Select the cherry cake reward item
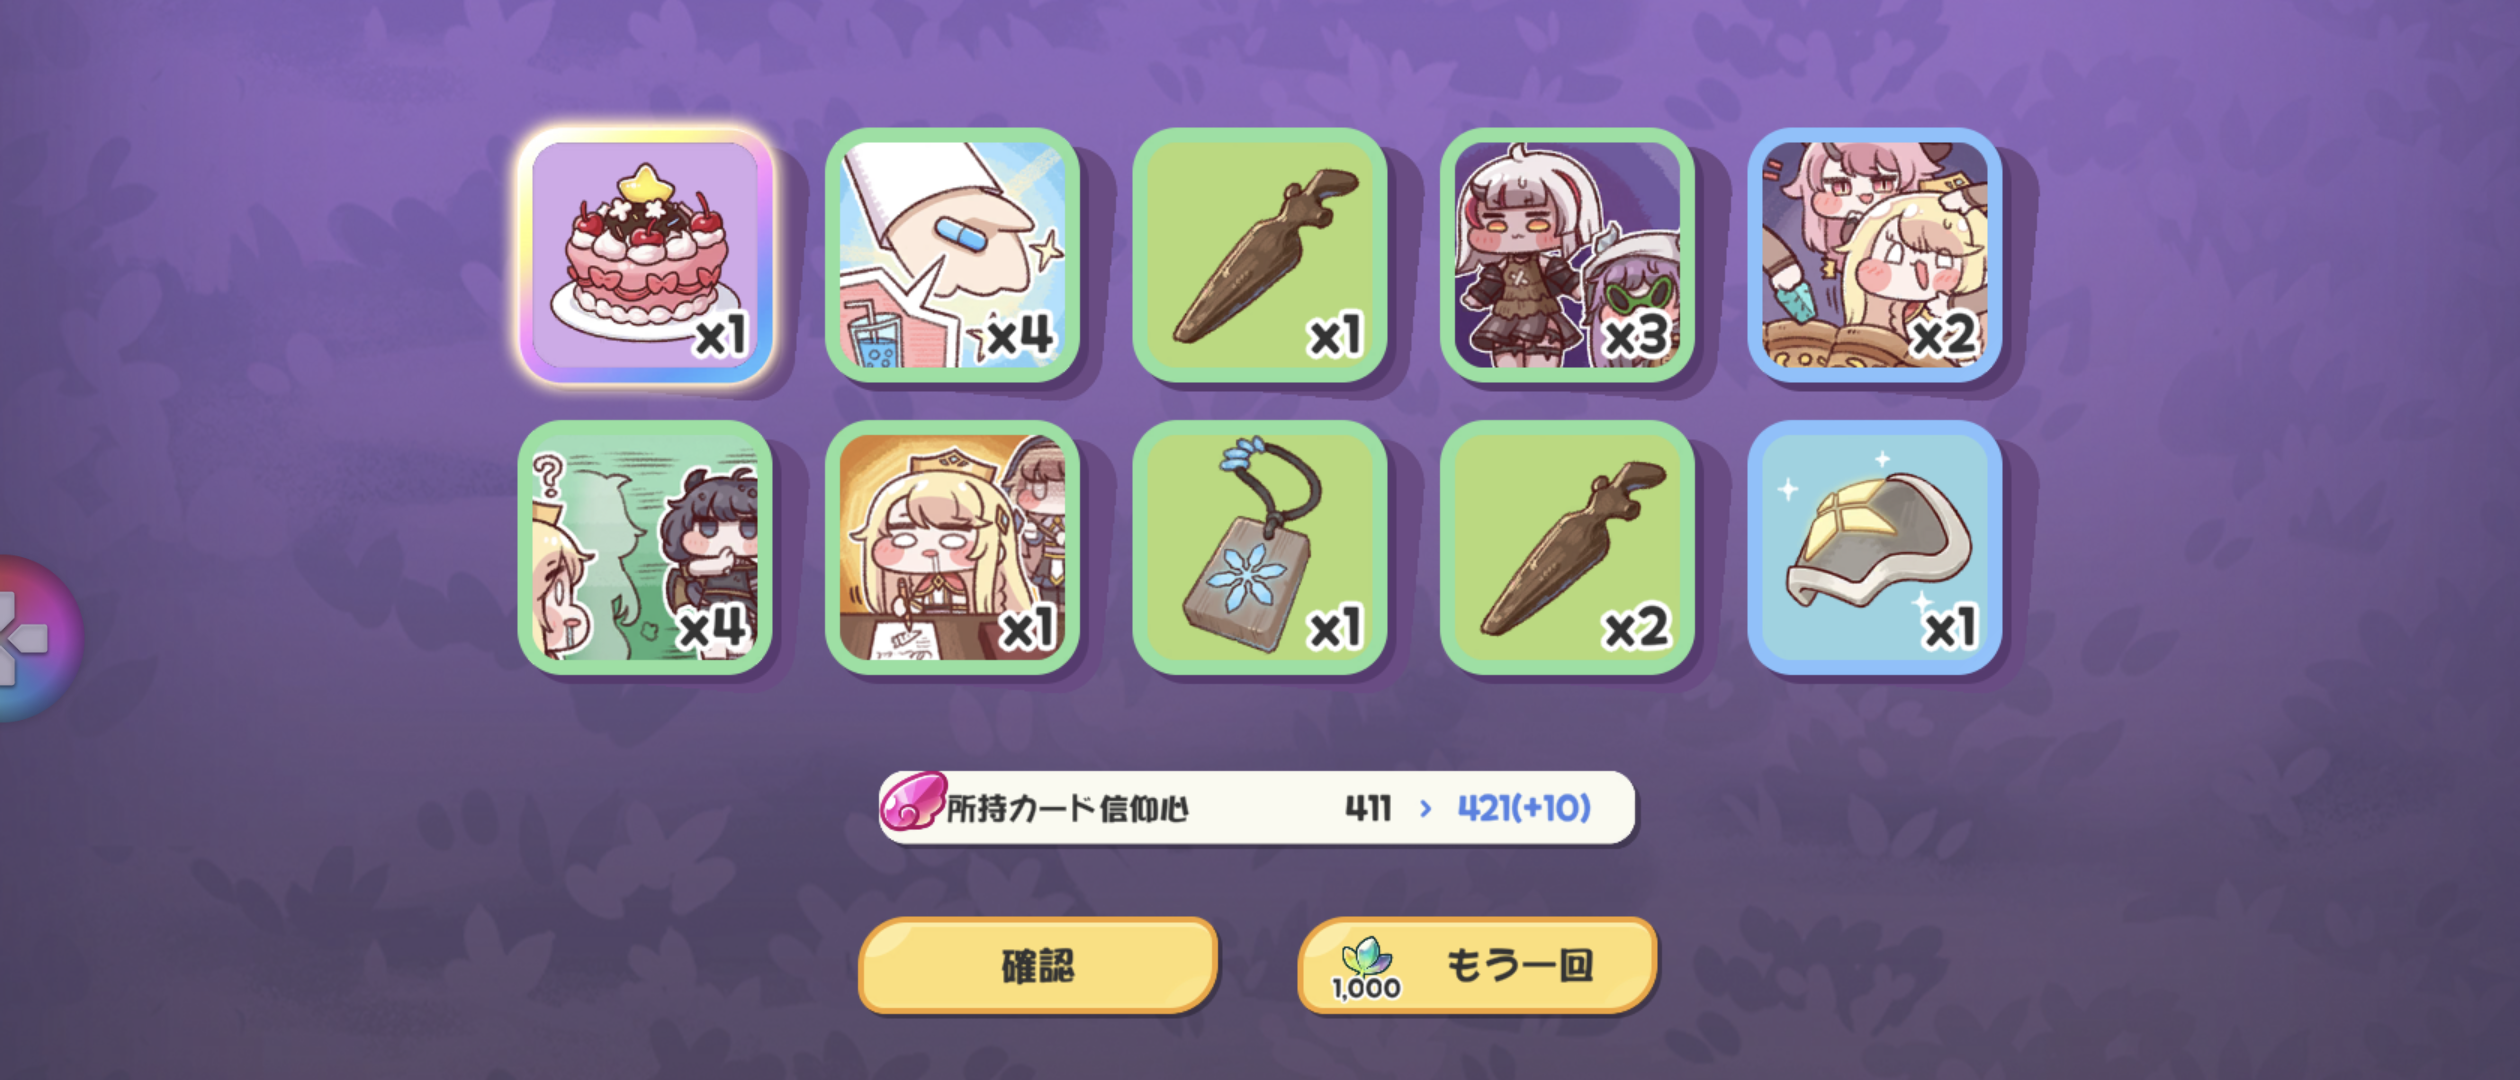Image resolution: width=2520 pixels, height=1080 pixels. 646,255
